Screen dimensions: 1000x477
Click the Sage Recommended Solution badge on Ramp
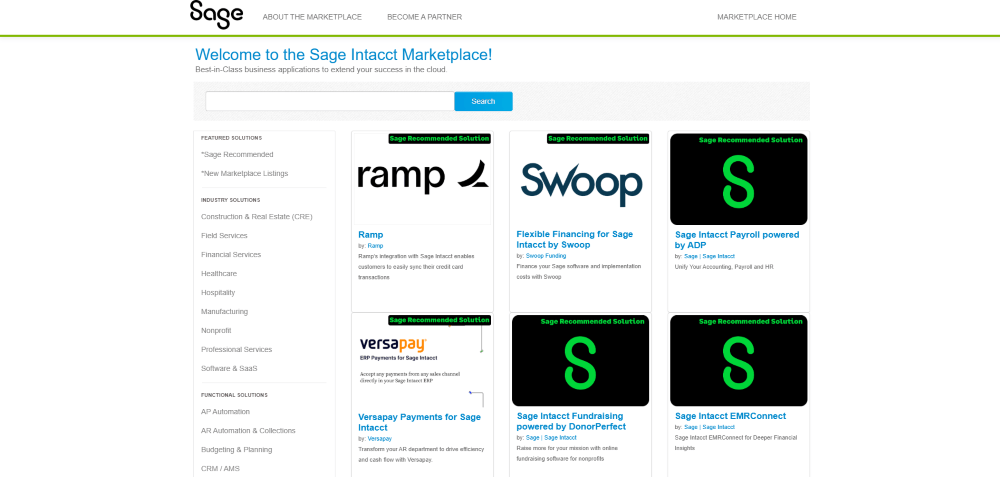(439, 138)
